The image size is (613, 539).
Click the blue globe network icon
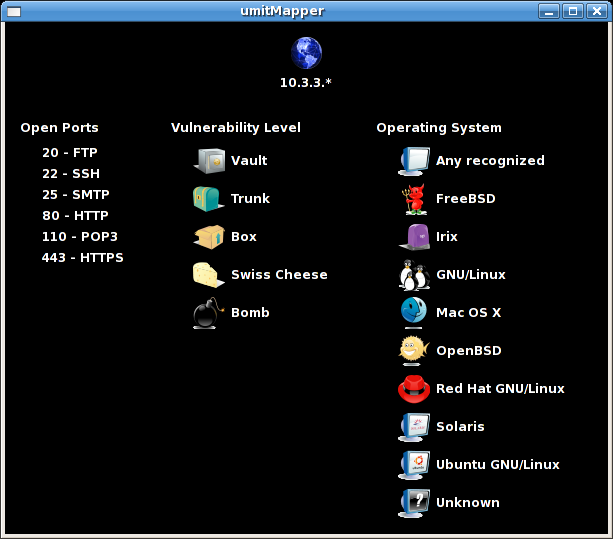pyautogui.click(x=306, y=53)
